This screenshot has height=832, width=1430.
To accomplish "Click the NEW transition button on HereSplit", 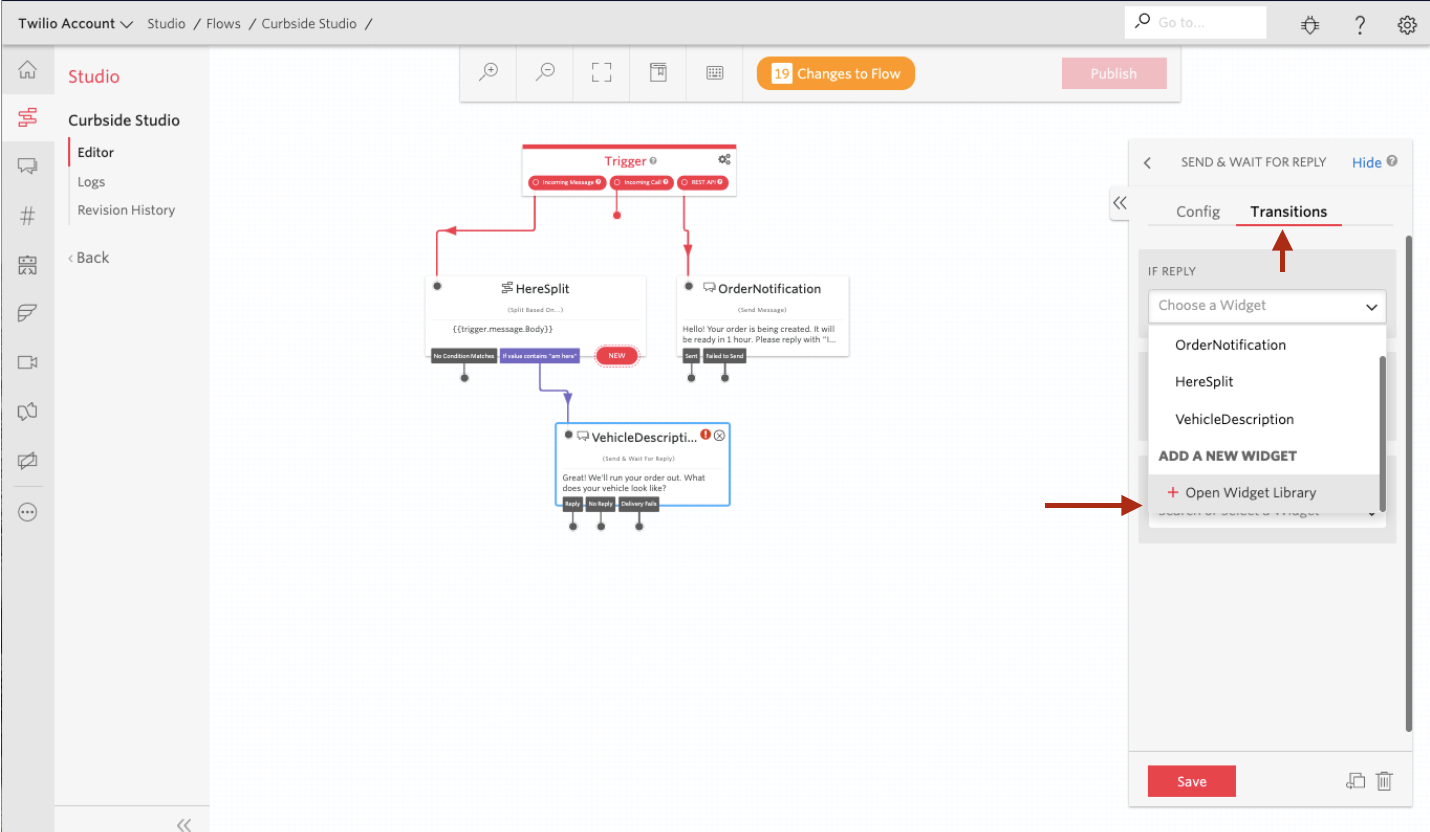I will [x=616, y=355].
